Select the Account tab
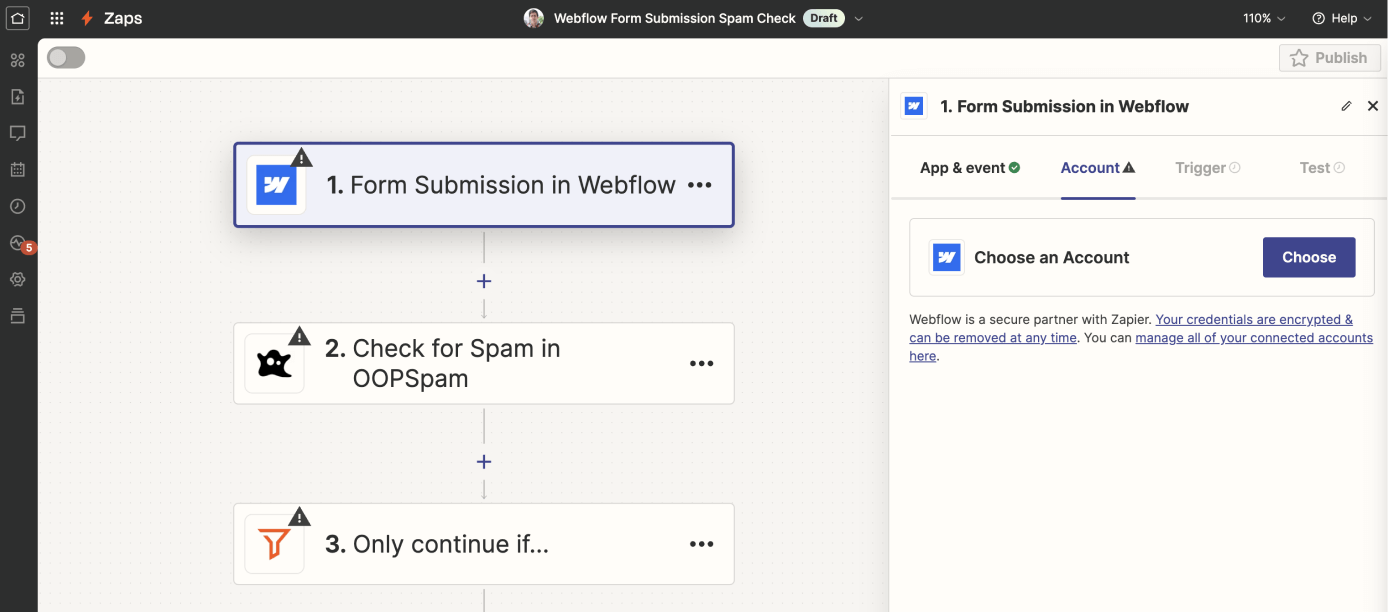 1098,168
